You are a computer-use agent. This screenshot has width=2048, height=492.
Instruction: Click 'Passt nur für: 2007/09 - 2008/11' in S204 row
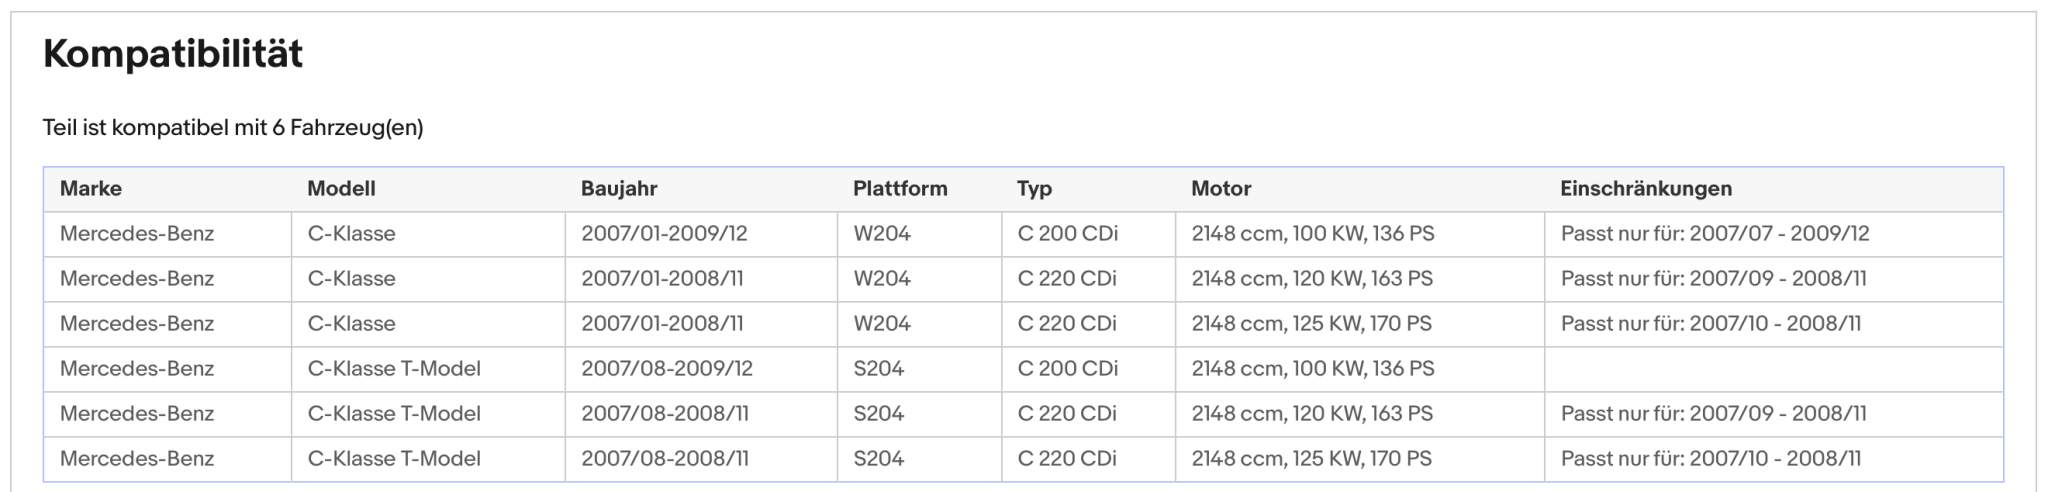click(1713, 414)
